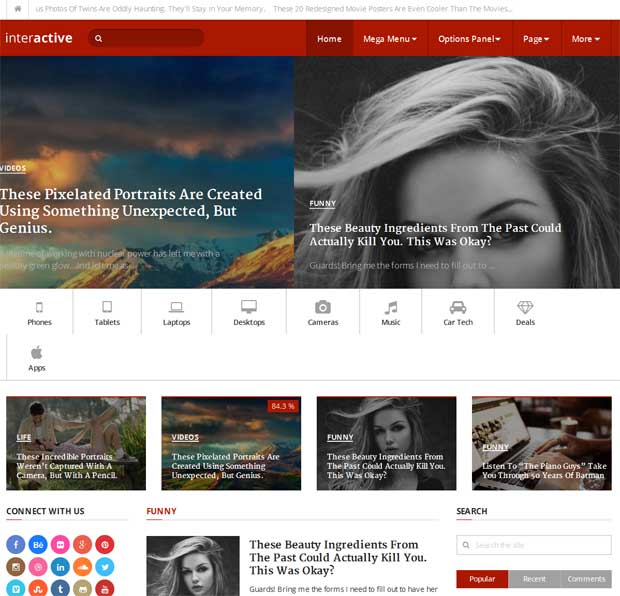Click the LinkedIn social icon

coord(61,567)
